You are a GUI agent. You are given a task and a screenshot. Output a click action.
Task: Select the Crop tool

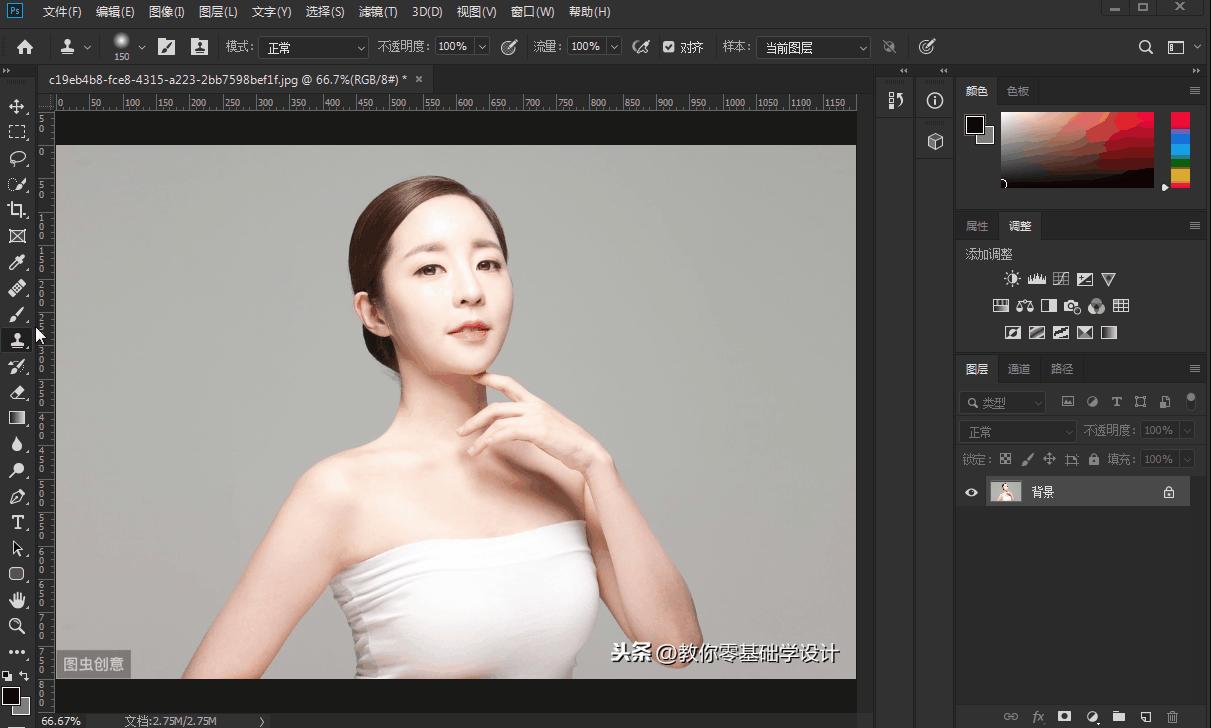pyautogui.click(x=17, y=210)
